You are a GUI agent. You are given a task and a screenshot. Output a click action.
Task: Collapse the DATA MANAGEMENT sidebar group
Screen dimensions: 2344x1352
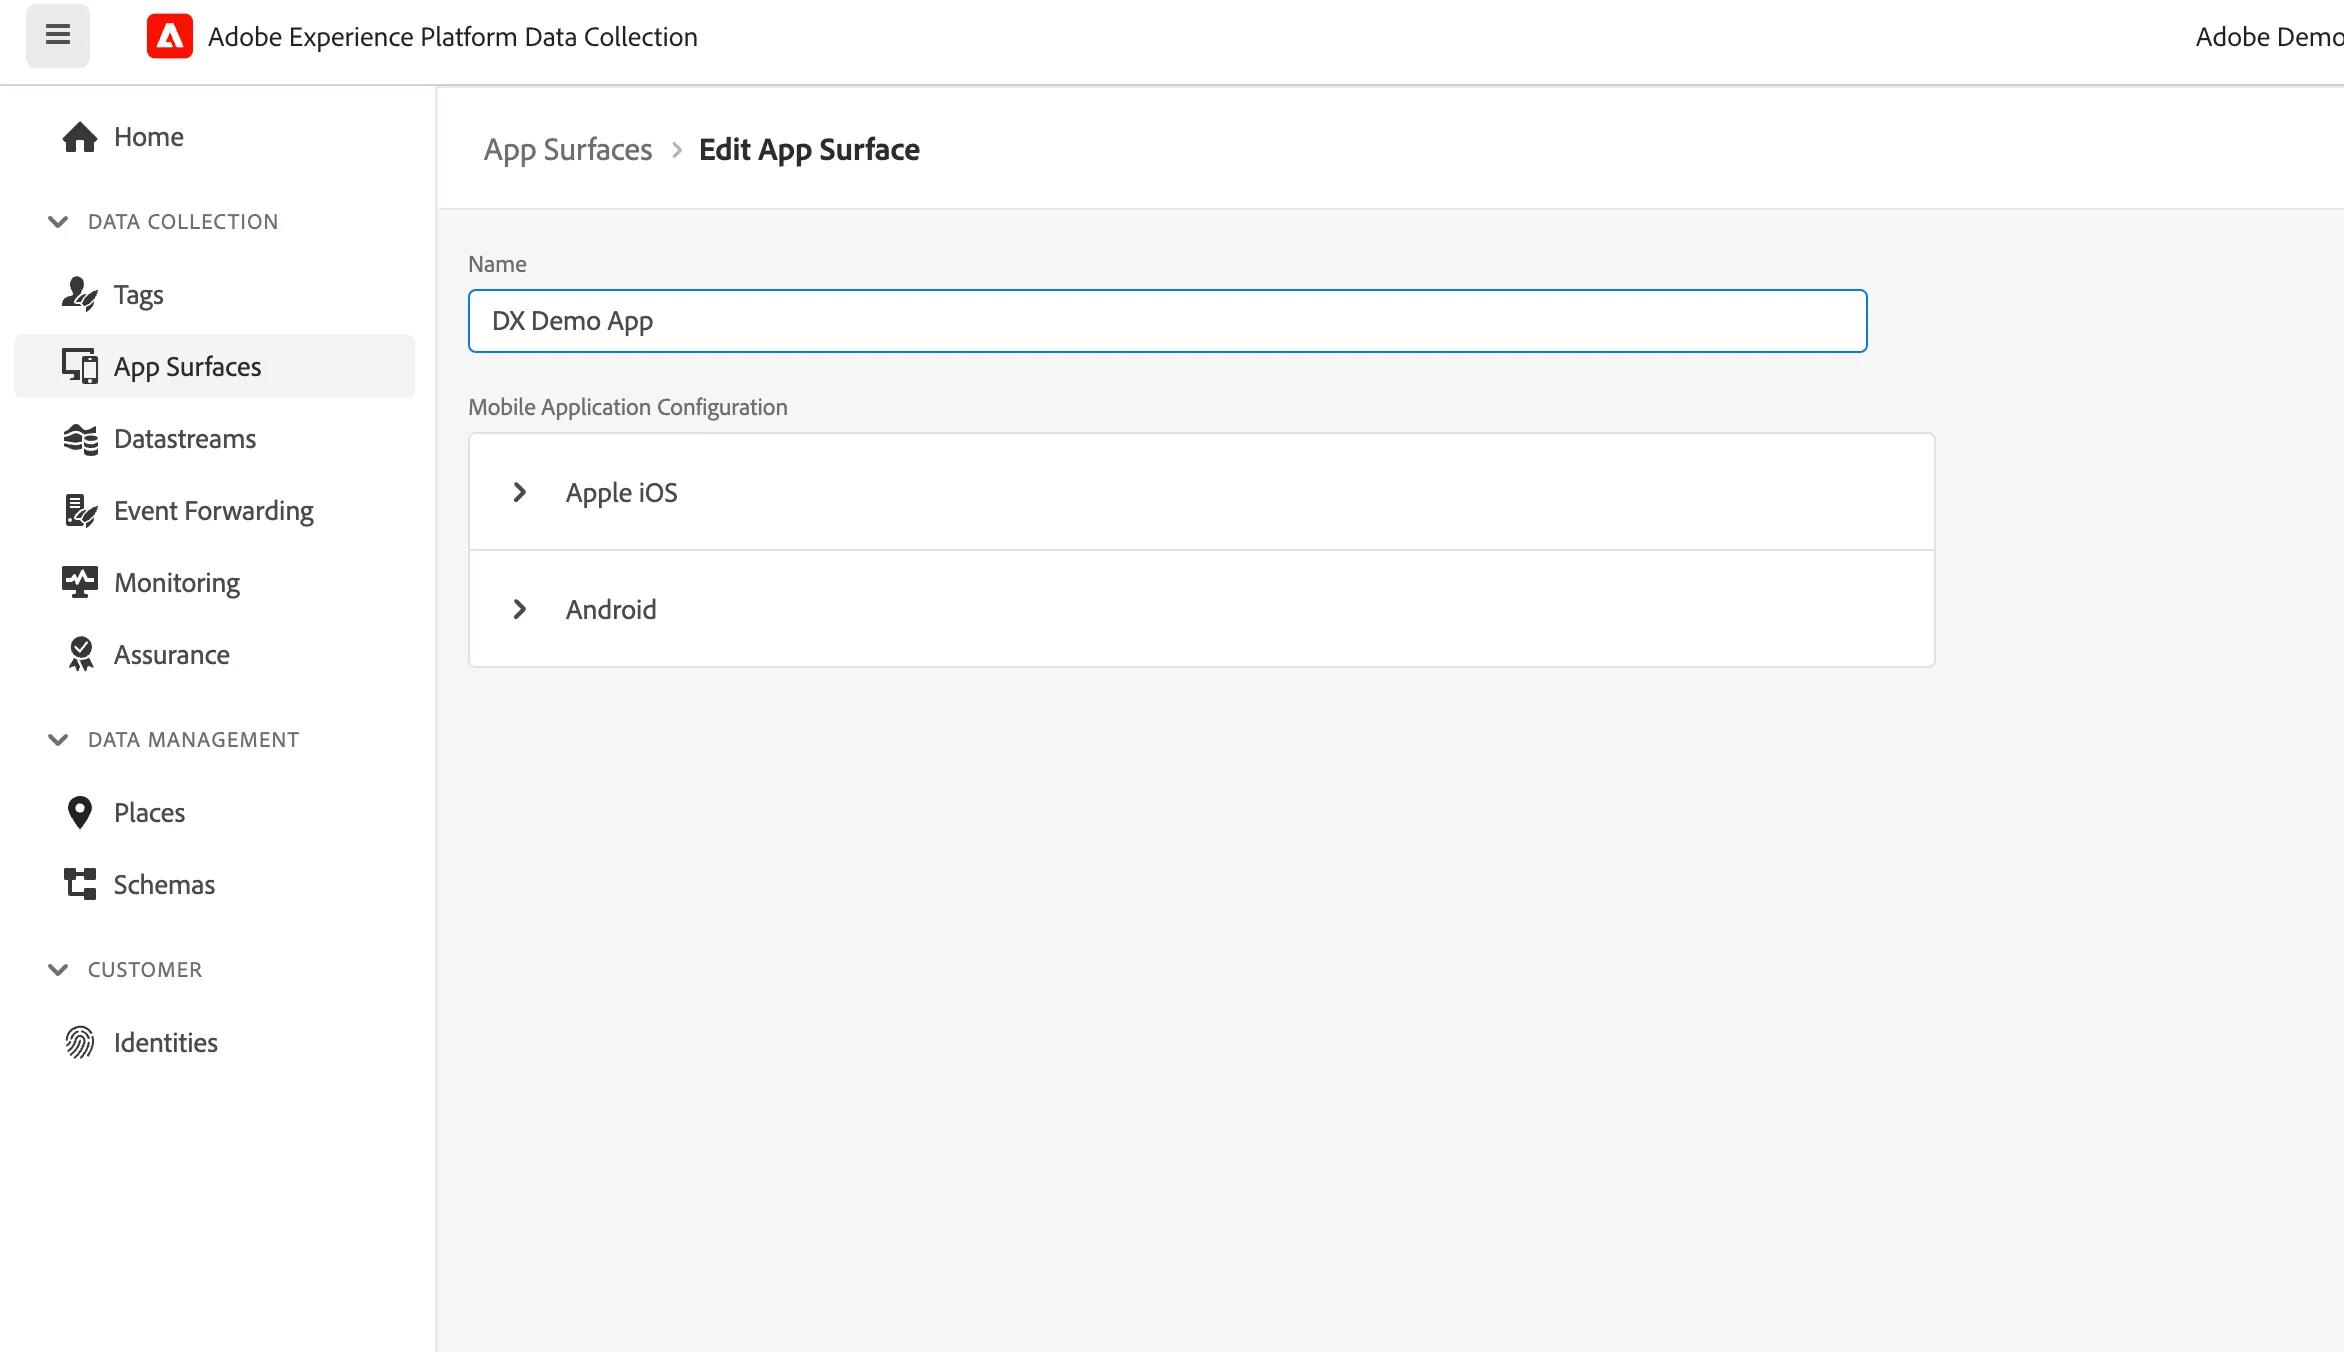(x=58, y=740)
